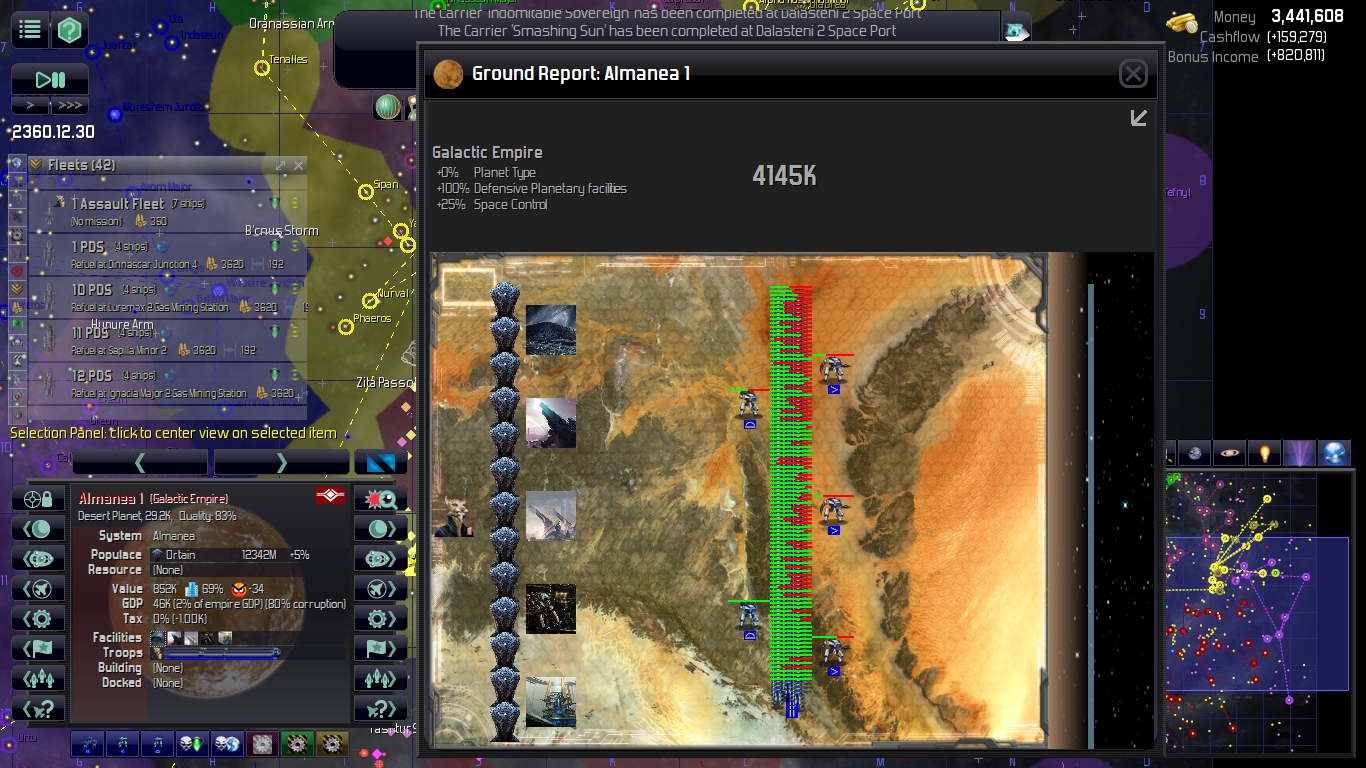1366x768 pixels.
Task: Click grey gear button on purple background
Action: click(x=262, y=744)
